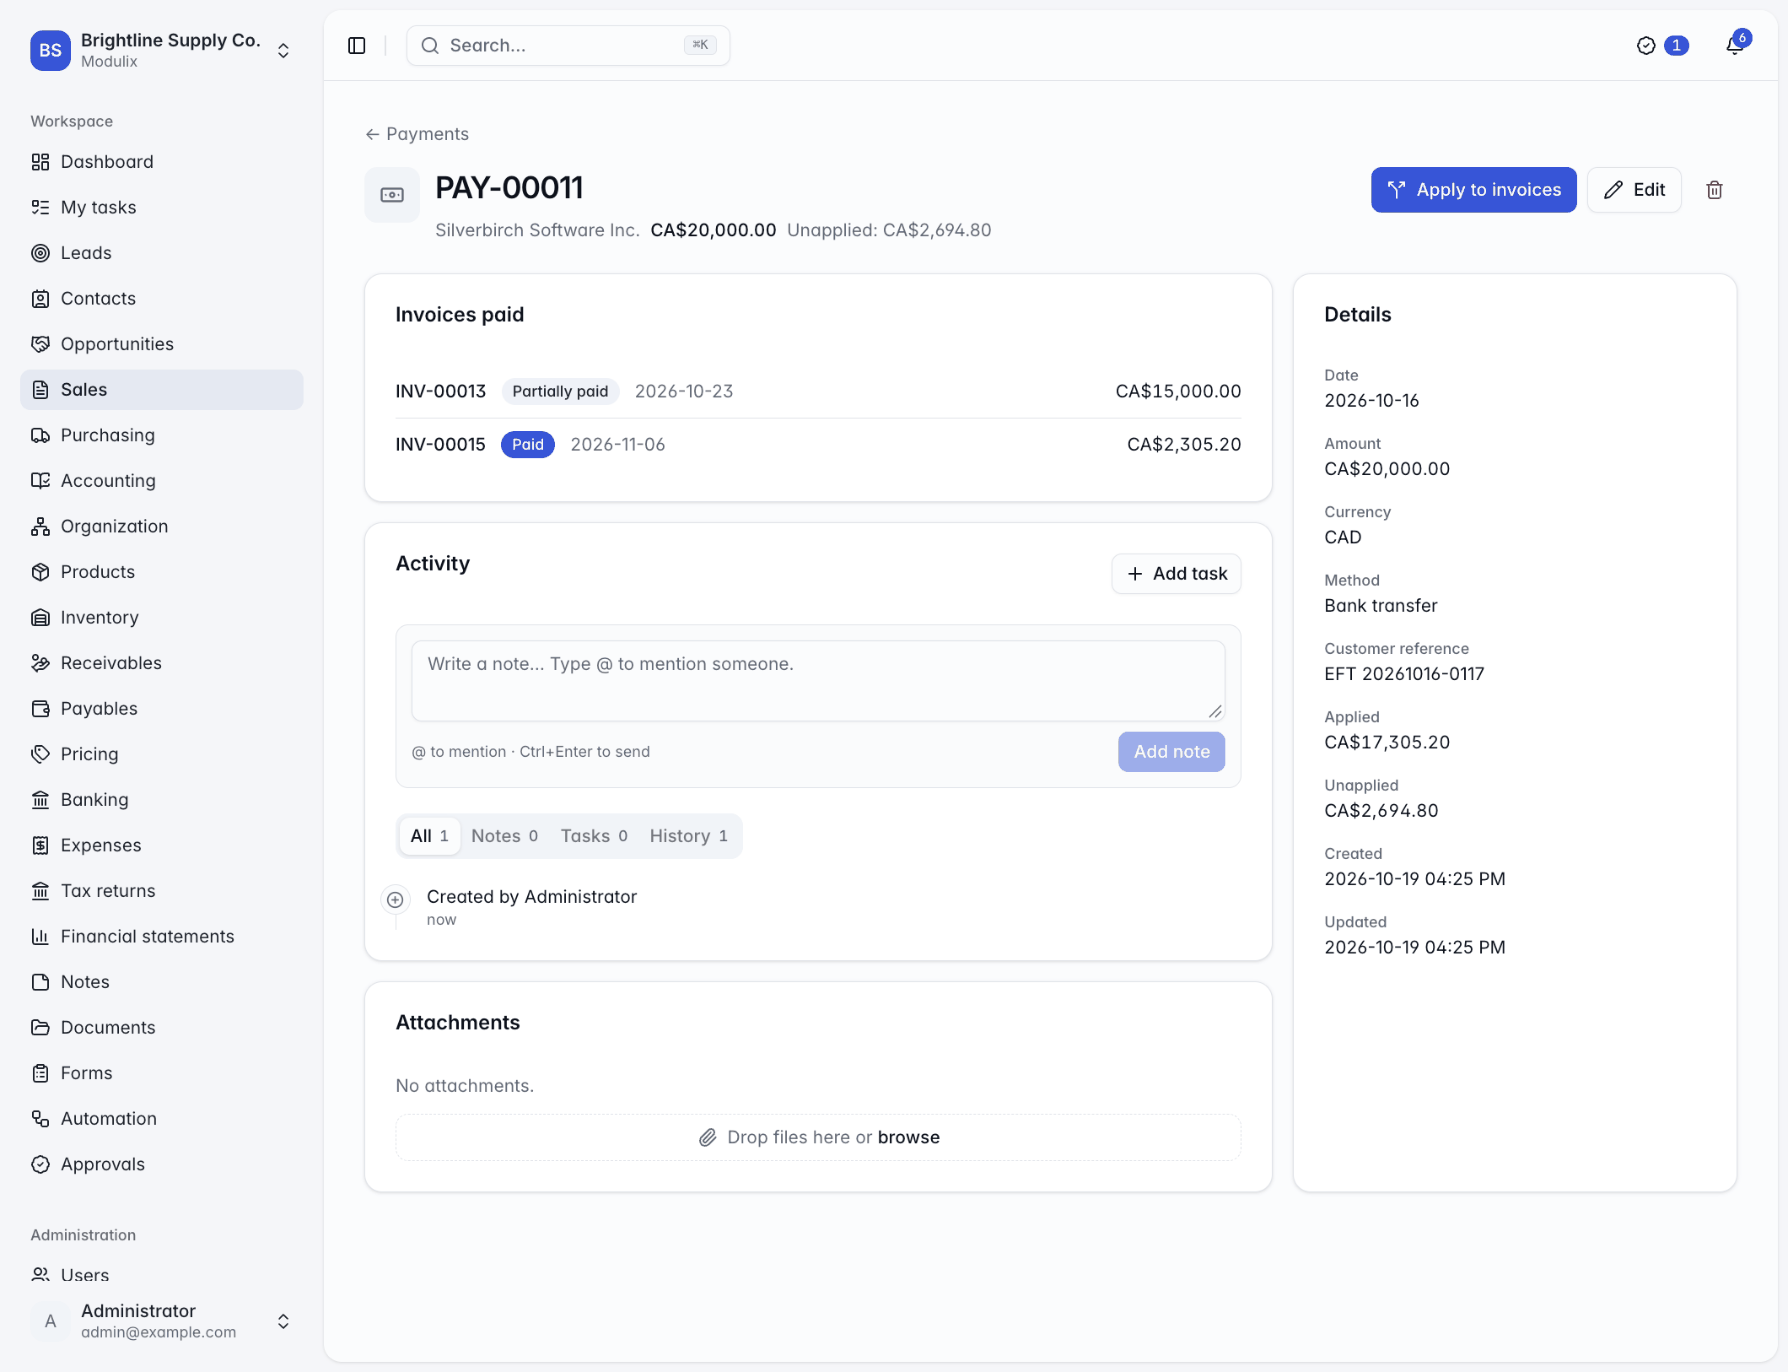Open invoice INV-00013

(440, 391)
